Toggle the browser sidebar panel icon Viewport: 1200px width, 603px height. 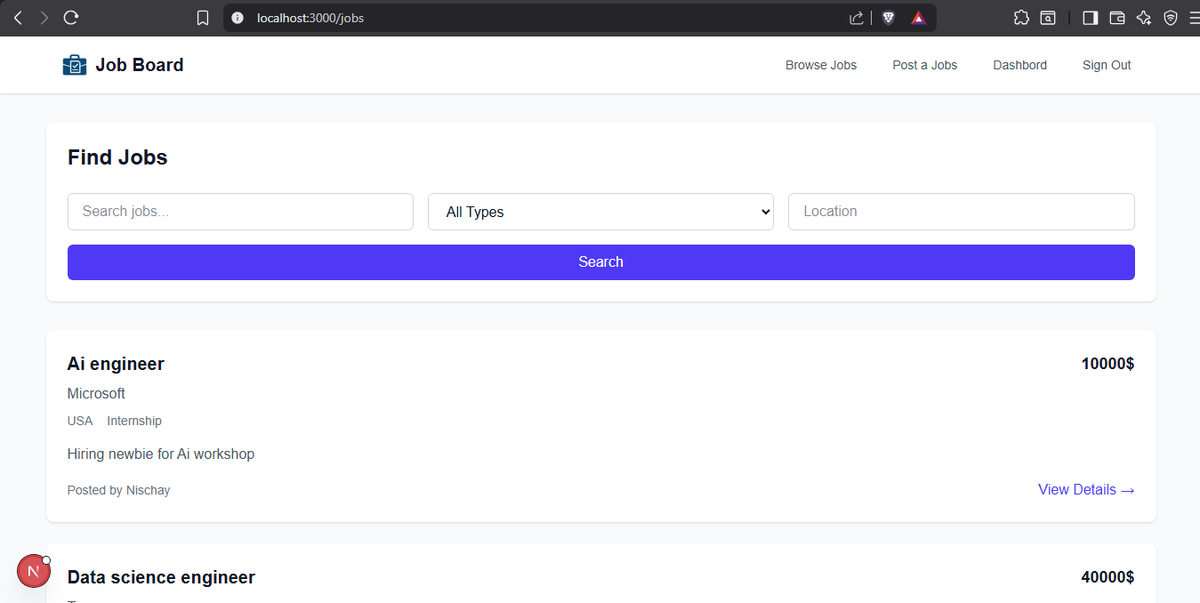point(1091,17)
